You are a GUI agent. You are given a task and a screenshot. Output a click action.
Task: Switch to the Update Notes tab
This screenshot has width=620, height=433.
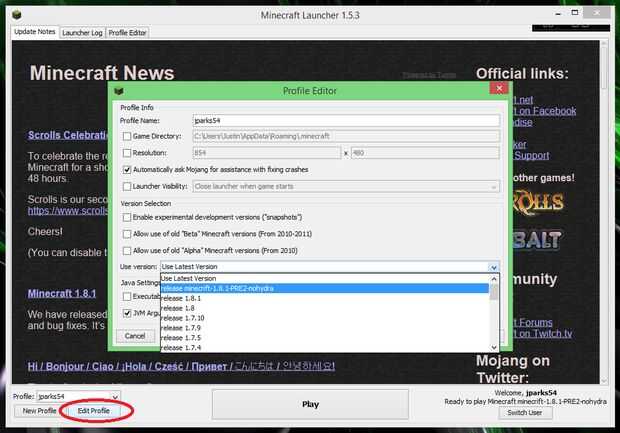click(x=35, y=32)
